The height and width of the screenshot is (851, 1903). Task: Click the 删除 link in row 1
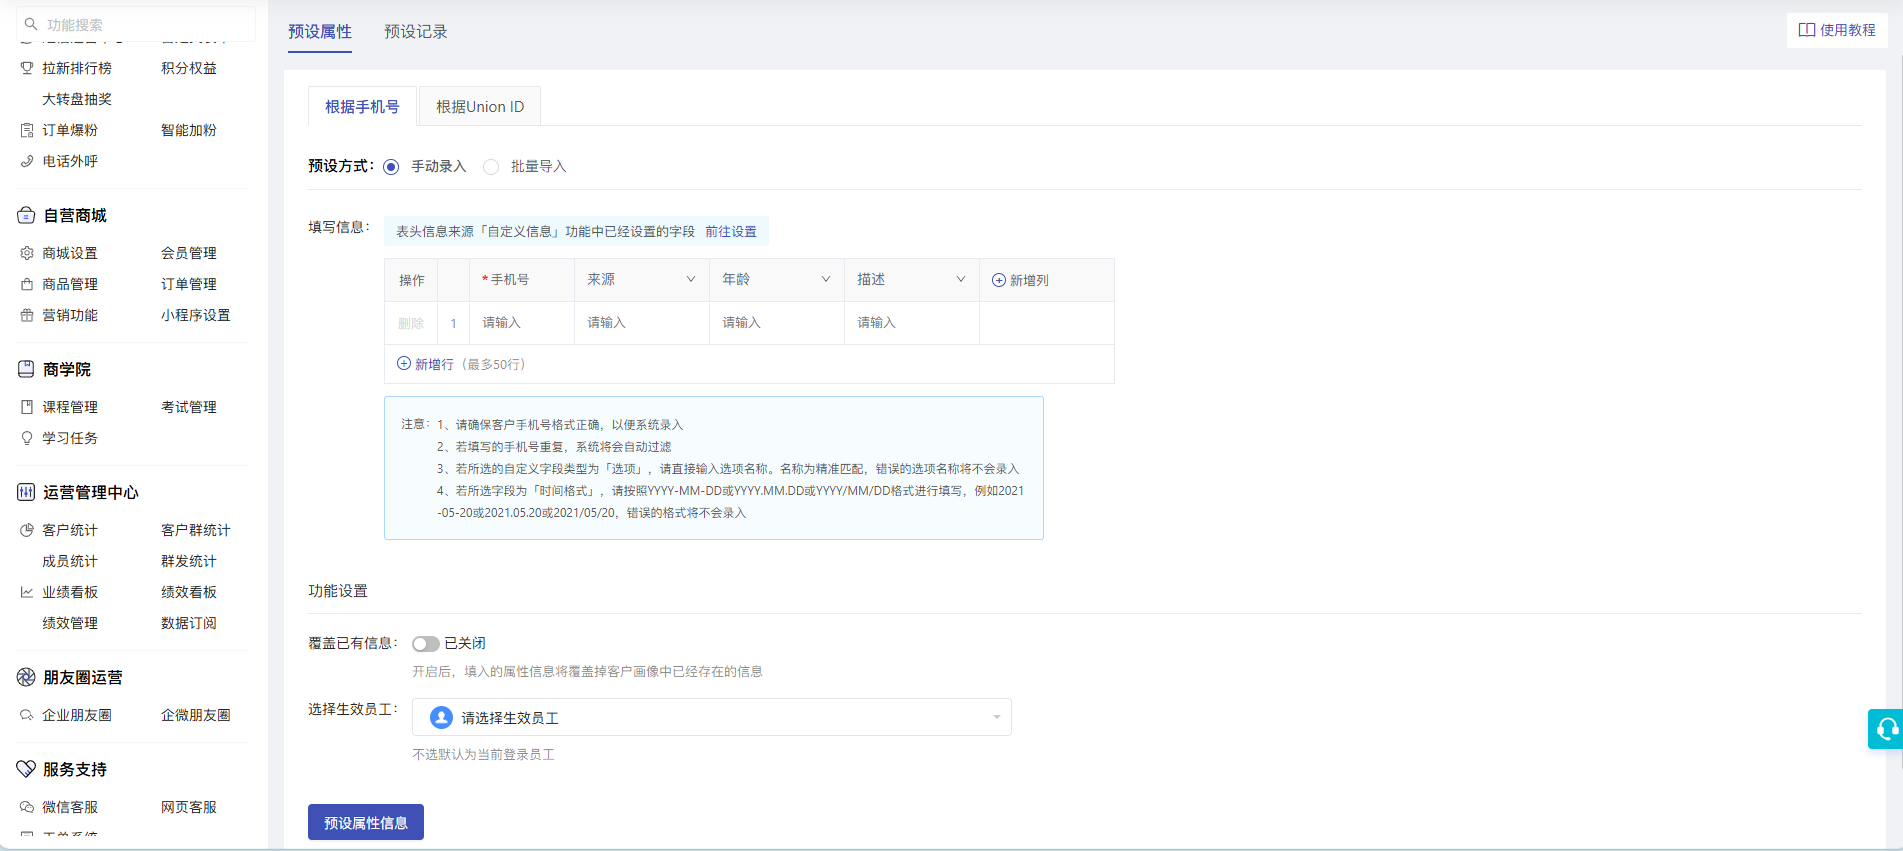pos(411,323)
